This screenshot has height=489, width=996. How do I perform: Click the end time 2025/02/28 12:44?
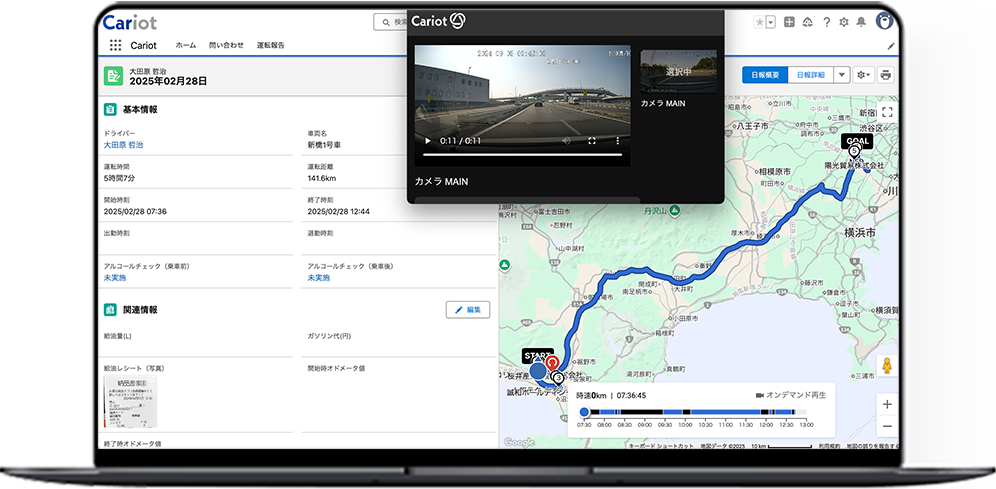pos(339,211)
